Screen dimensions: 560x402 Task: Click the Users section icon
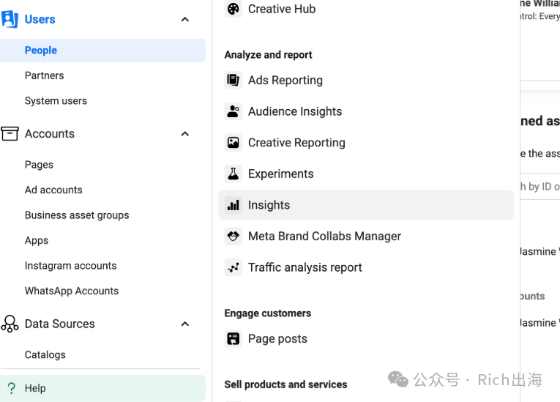click(9, 19)
